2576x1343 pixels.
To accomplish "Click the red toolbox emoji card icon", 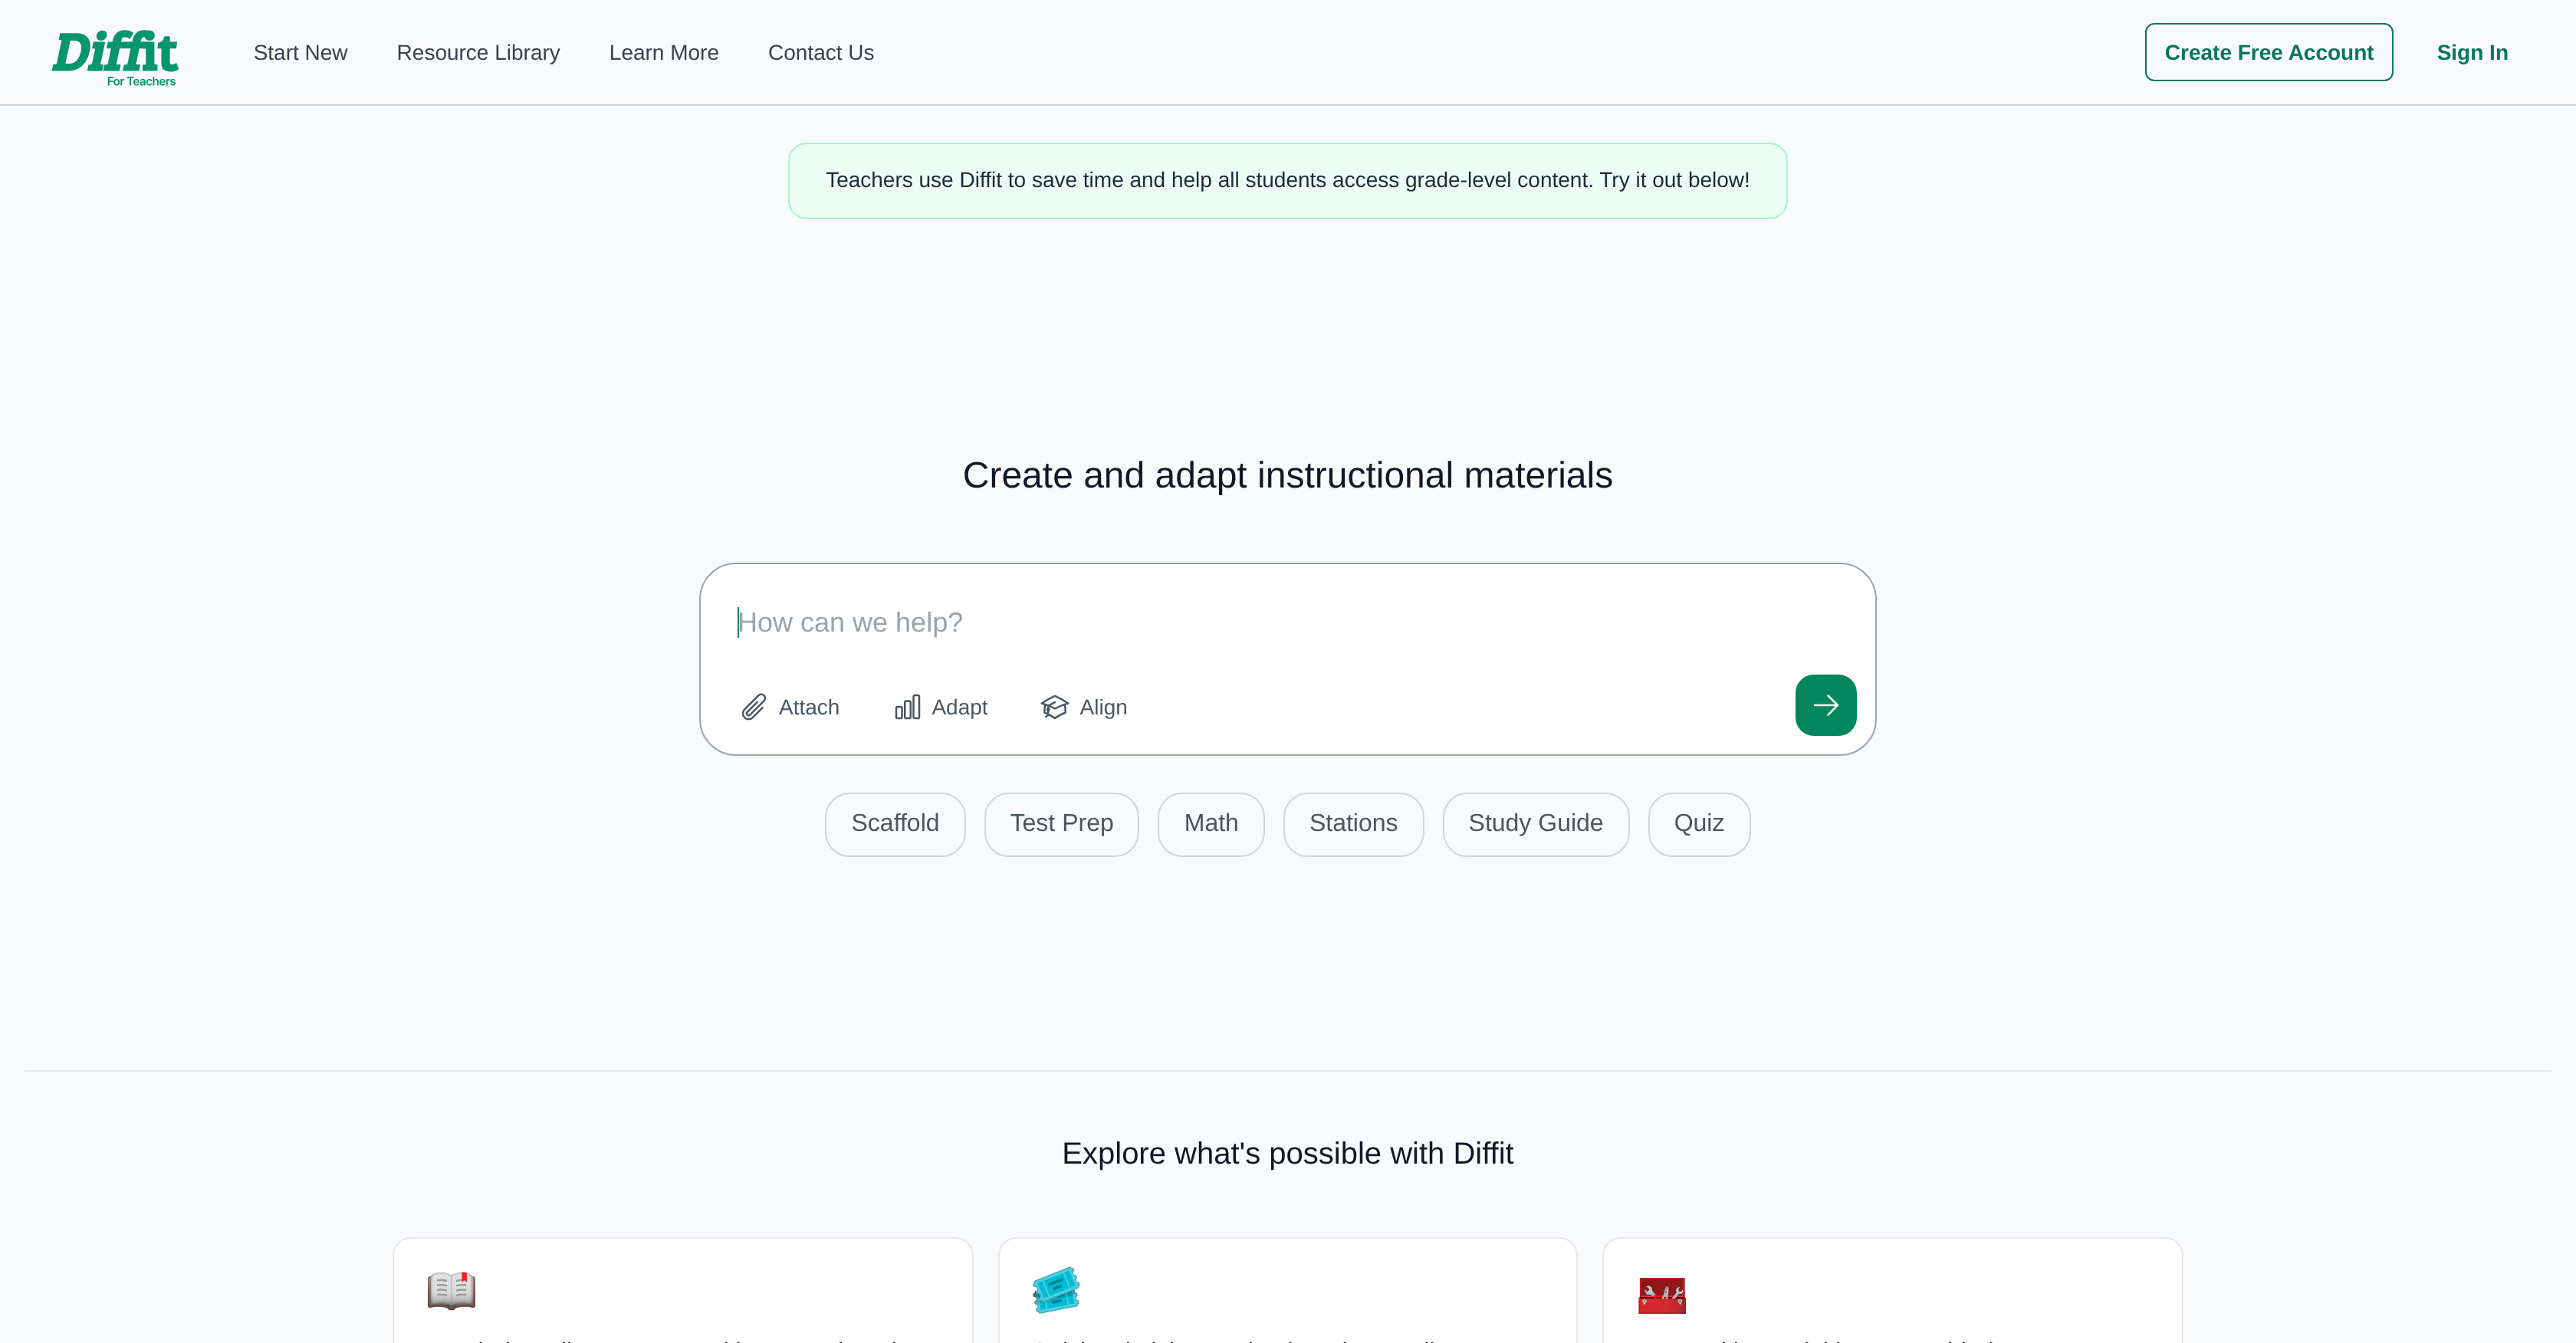I will click(x=1662, y=1295).
